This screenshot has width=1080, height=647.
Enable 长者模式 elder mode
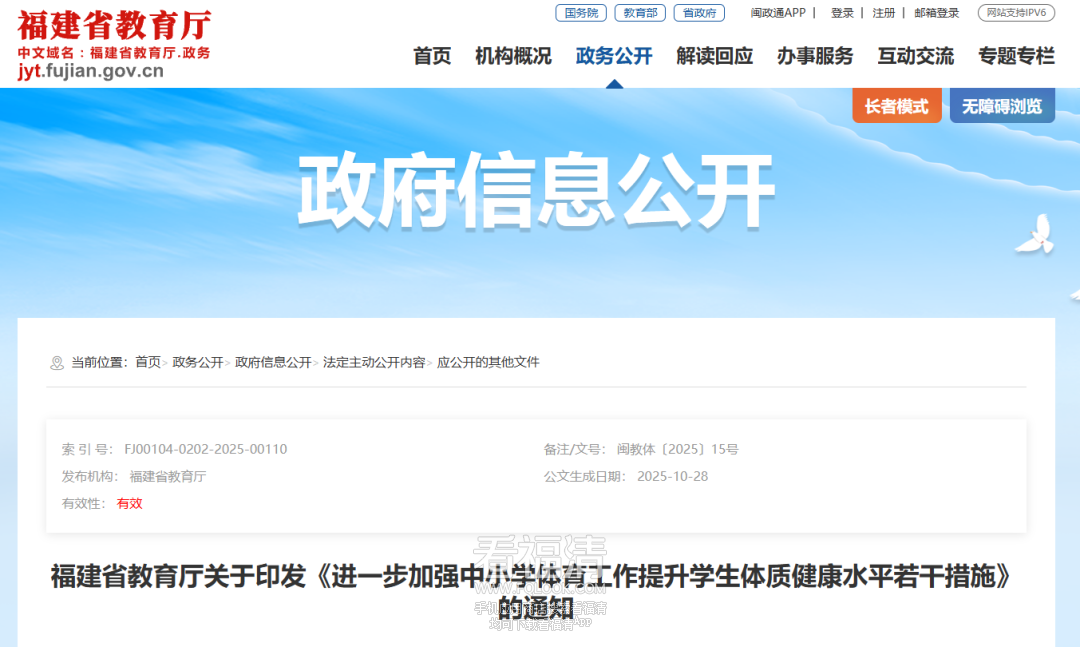pyautogui.click(x=896, y=106)
